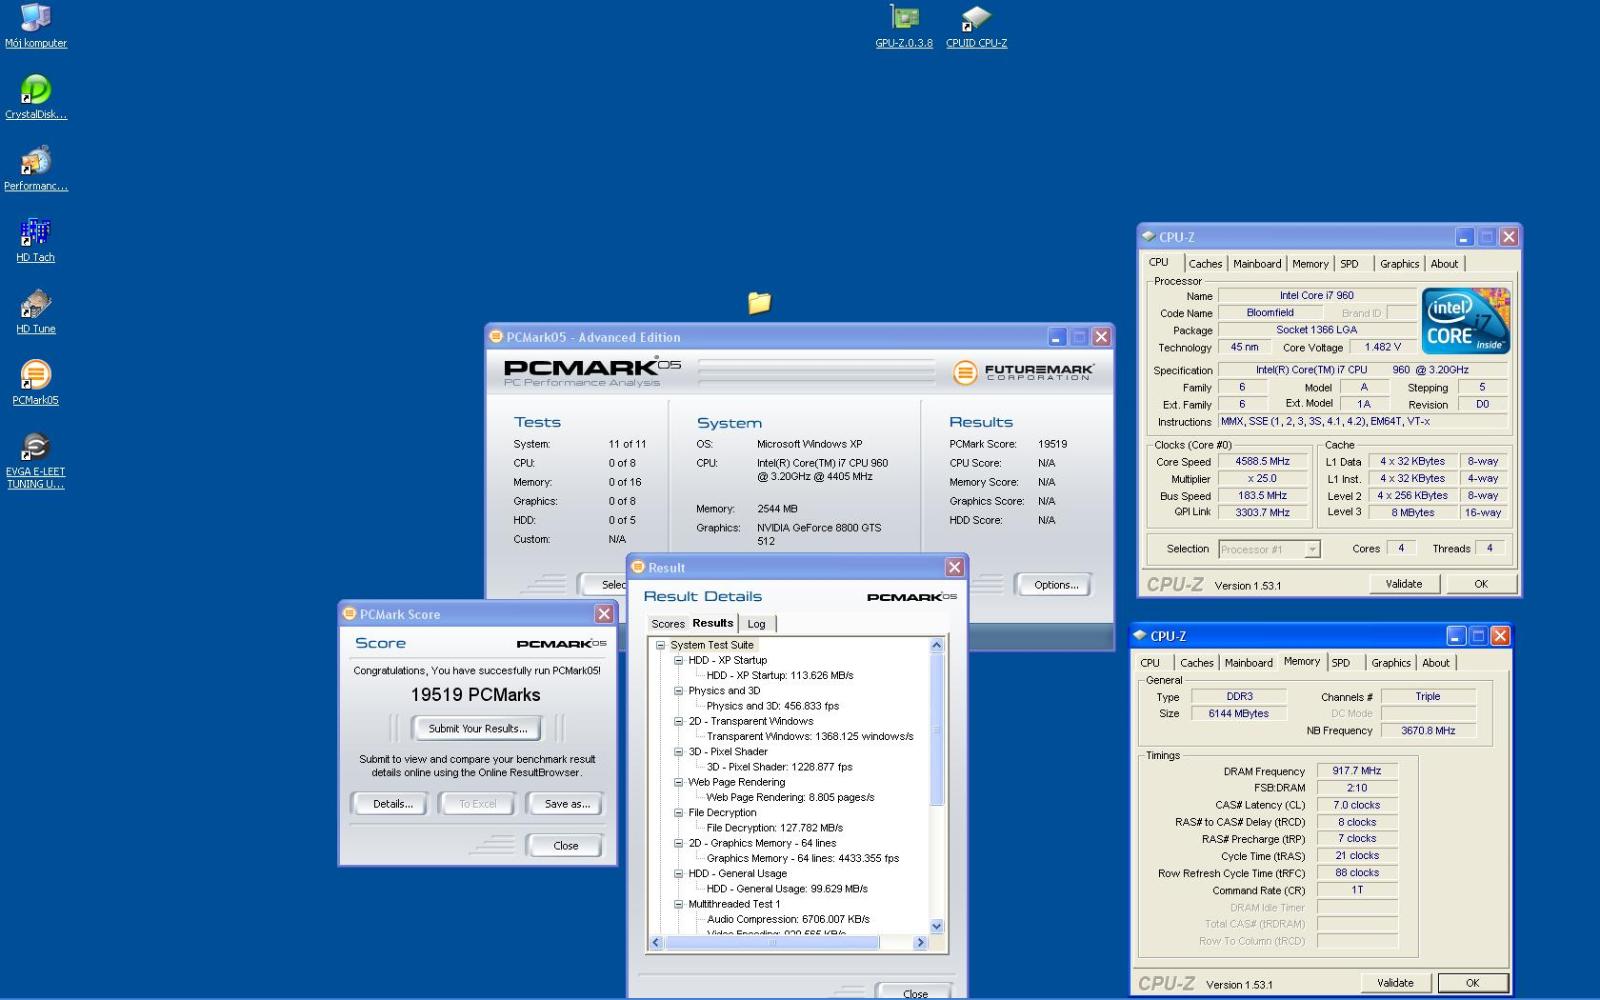The width and height of the screenshot is (1600, 1000).
Task: Open CPUID CPU-Z desktop icon
Action: point(977,26)
